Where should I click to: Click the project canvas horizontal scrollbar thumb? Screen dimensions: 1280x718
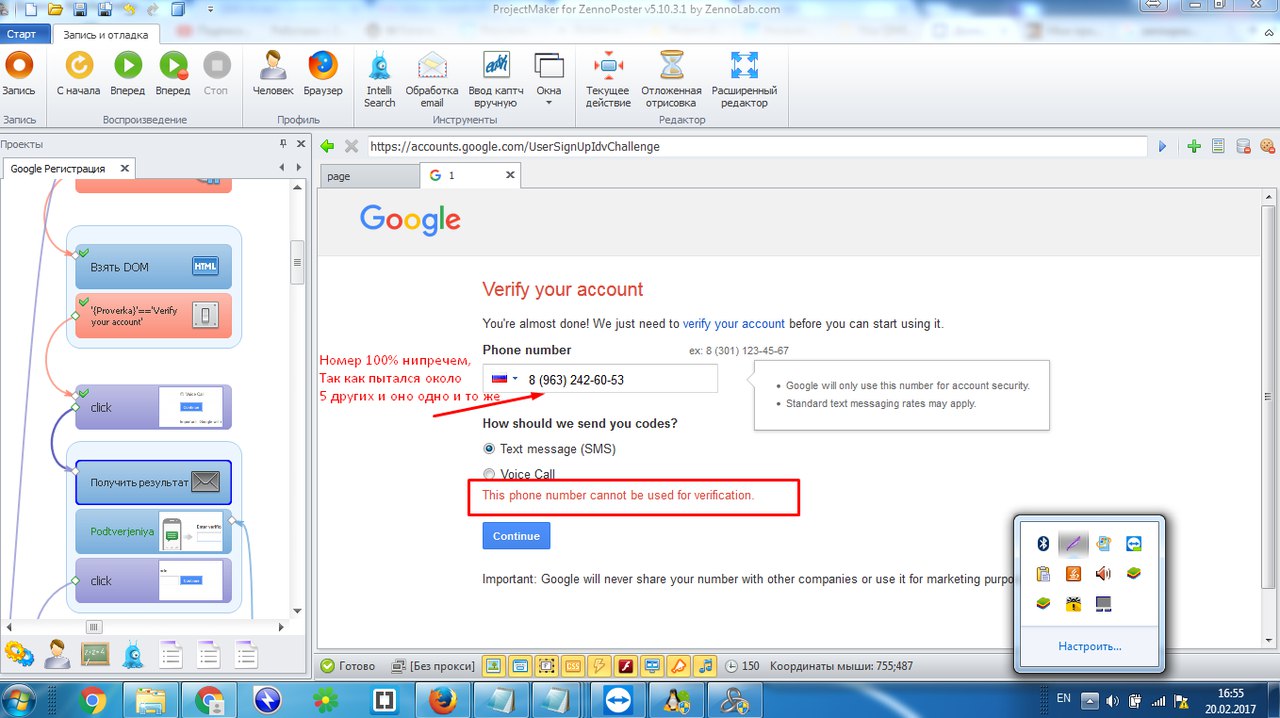pos(94,627)
